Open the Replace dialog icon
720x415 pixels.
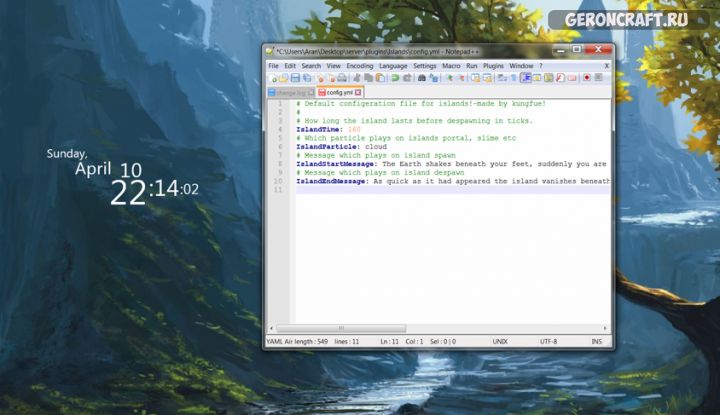coord(433,78)
